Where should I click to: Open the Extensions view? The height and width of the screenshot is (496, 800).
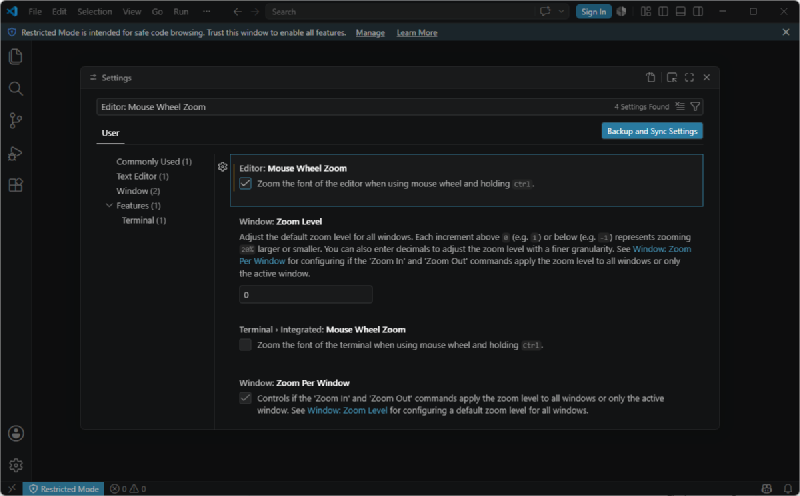click(x=16, y=185)
